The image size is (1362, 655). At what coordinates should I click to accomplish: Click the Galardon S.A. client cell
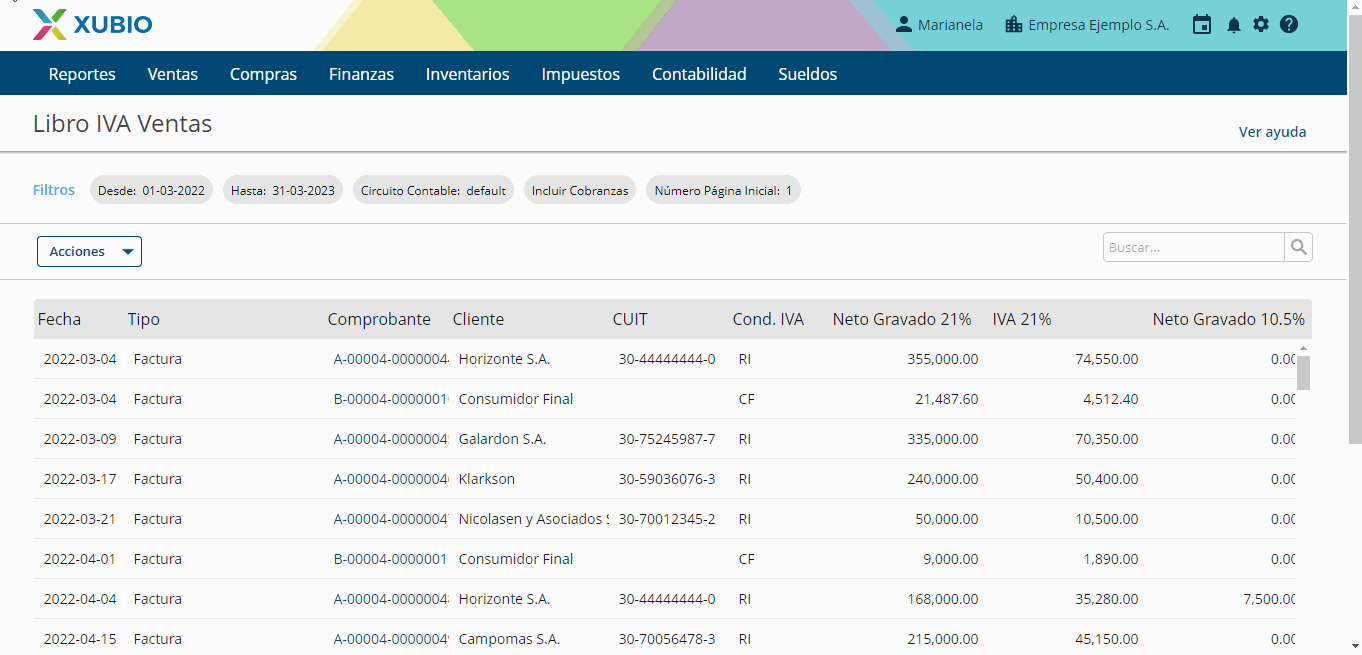(x=502, y=439)
